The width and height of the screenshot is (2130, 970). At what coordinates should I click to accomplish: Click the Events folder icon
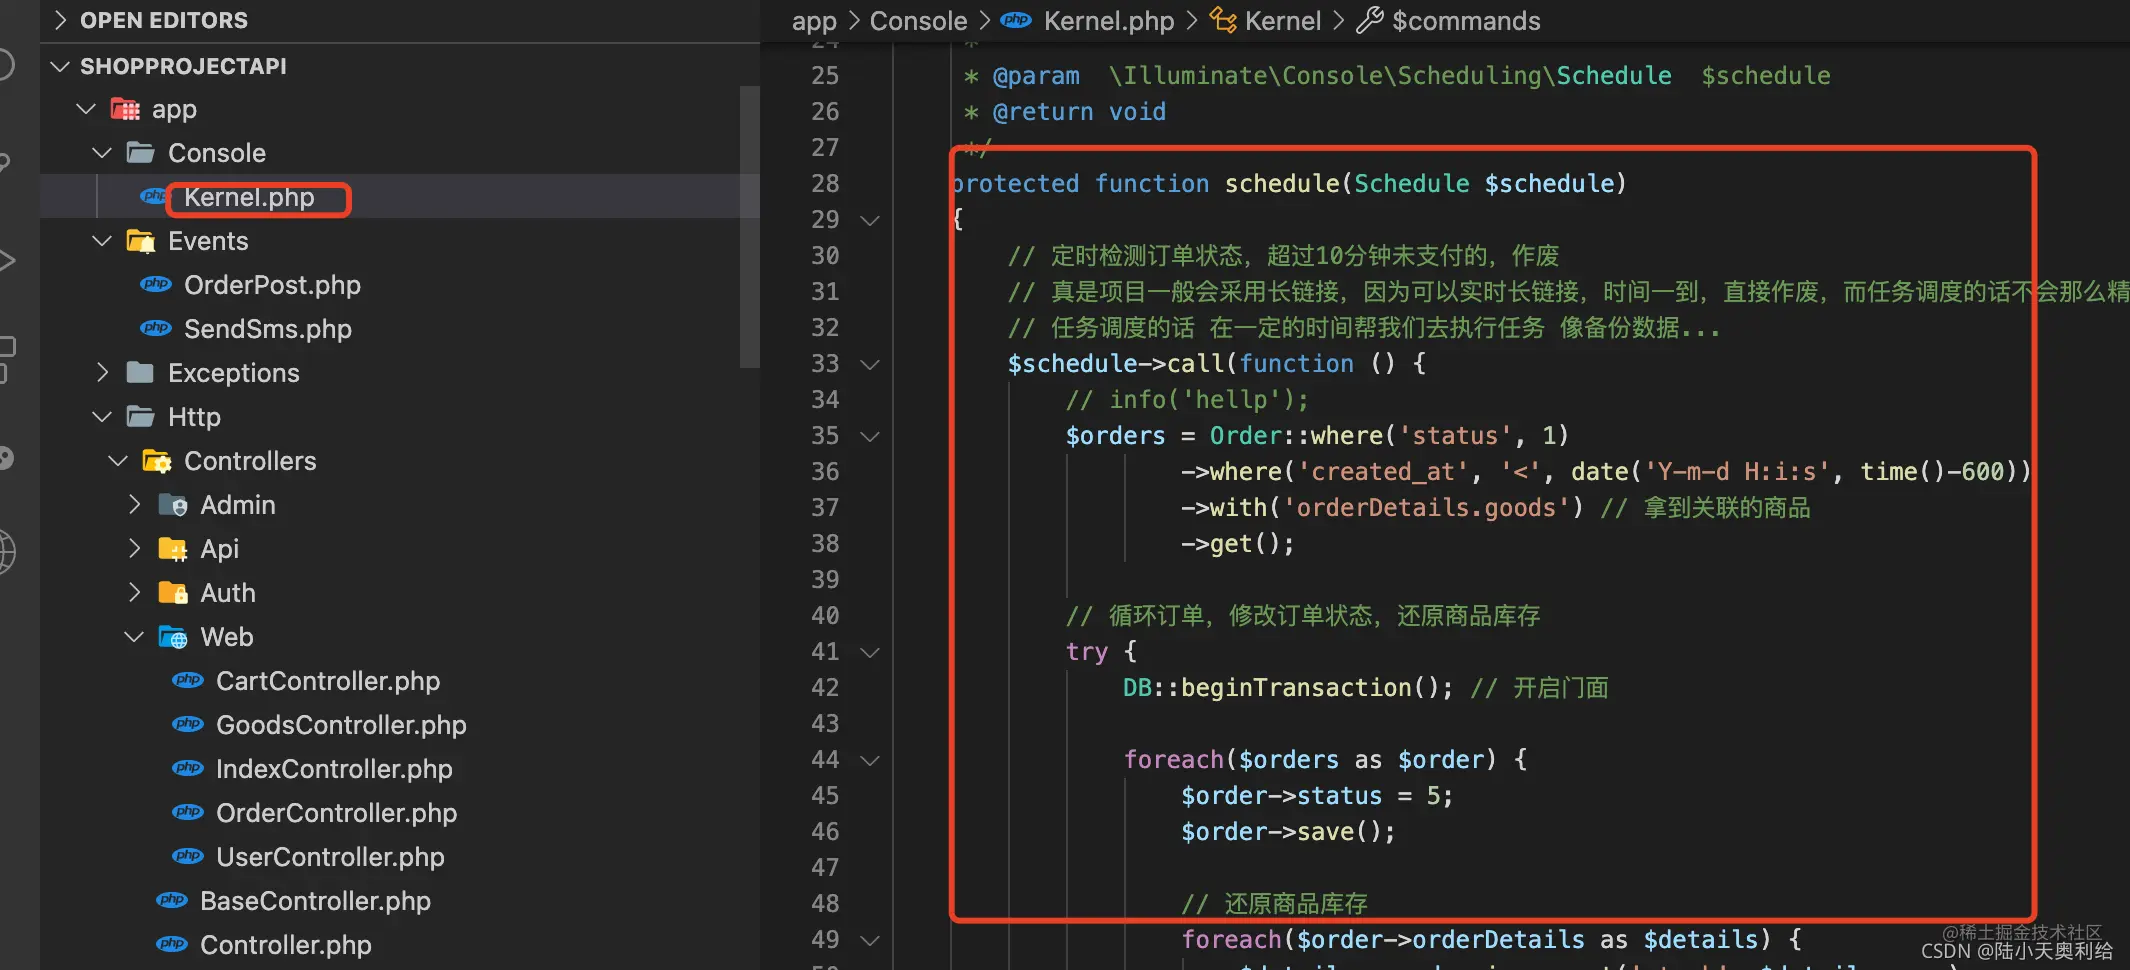click(141, 241)
